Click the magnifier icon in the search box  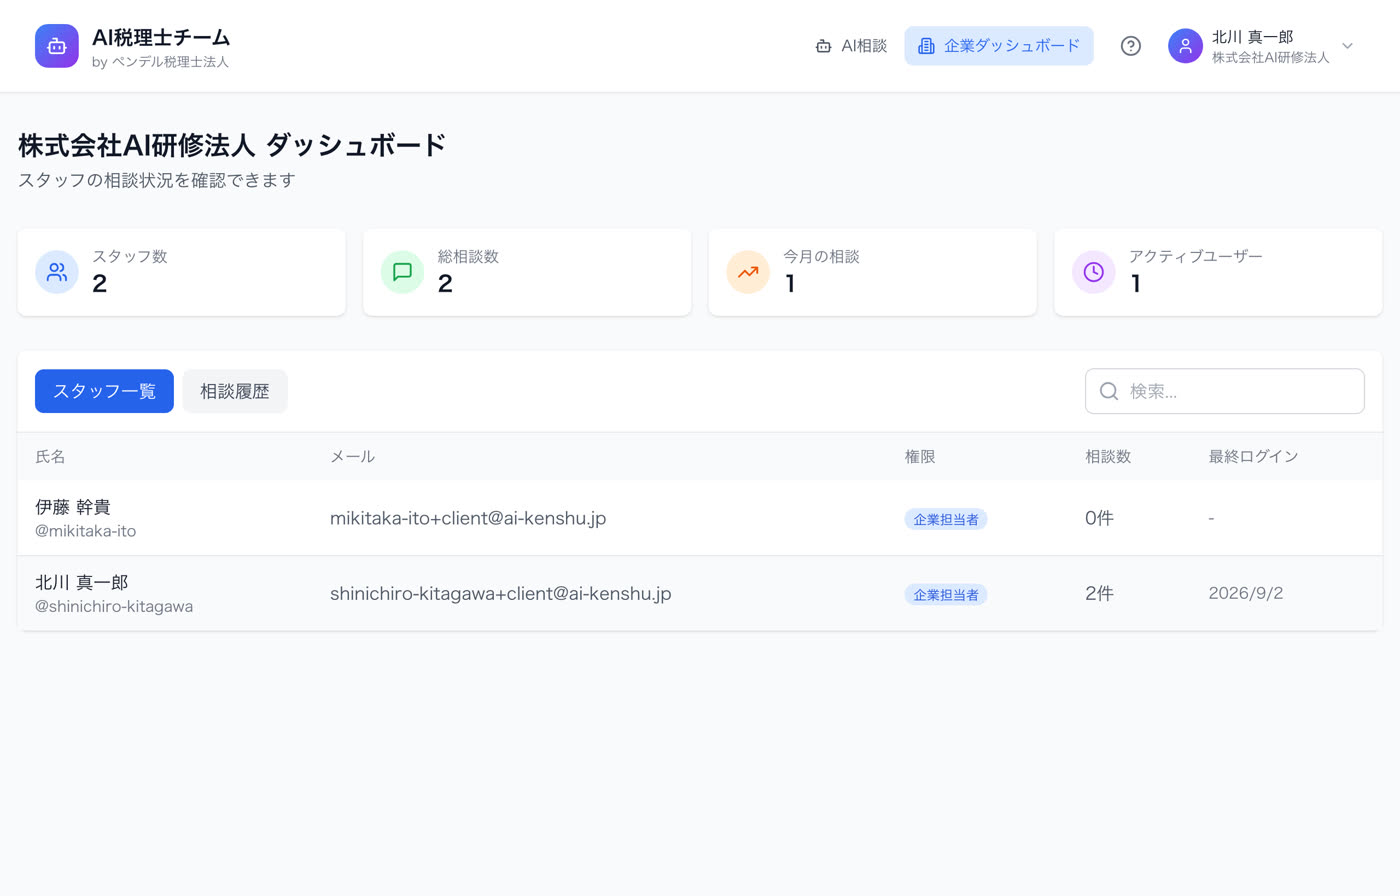(x=1109, y=391)
